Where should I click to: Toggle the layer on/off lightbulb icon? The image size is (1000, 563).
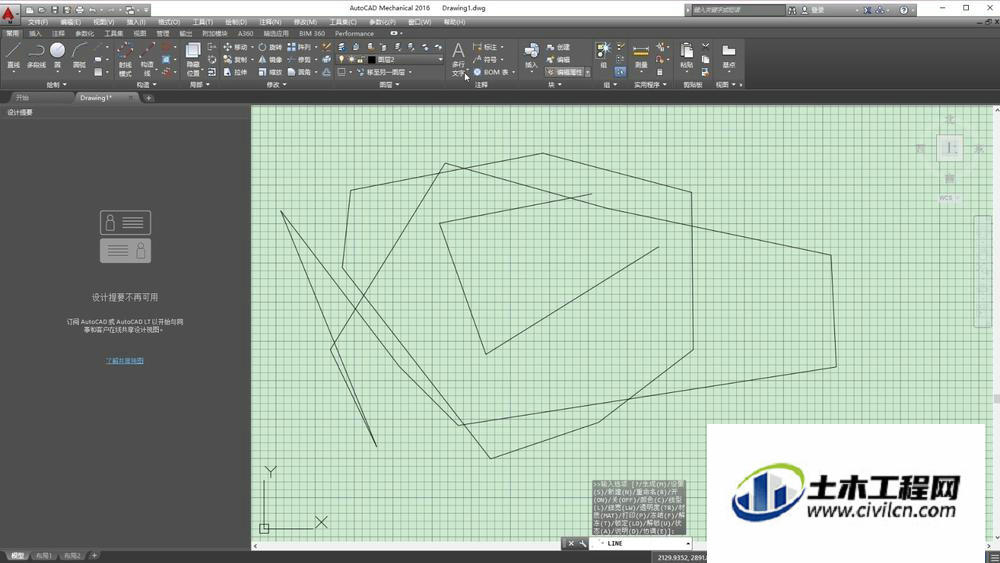pyautogui.click(x=342, y=59)
